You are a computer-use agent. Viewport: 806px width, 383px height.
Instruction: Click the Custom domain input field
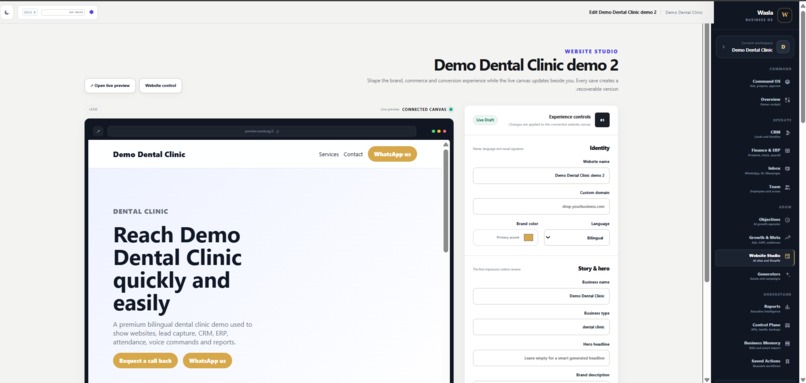(541, 206)
